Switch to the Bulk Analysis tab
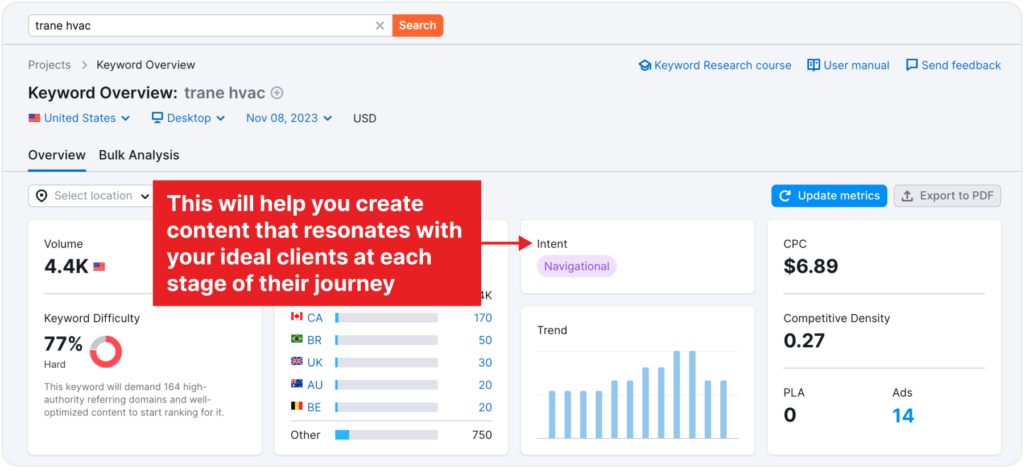This screenshot has height=473, width=1024. (139, 155)
